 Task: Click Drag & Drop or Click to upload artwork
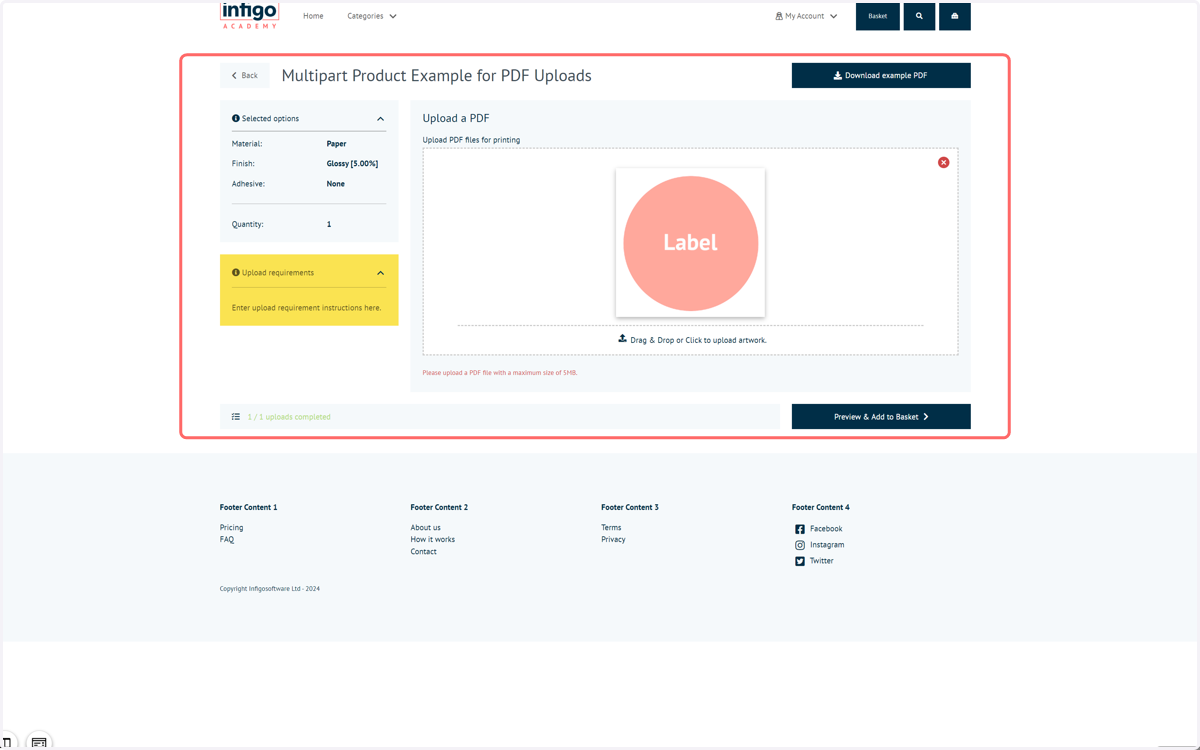(698, 340)
